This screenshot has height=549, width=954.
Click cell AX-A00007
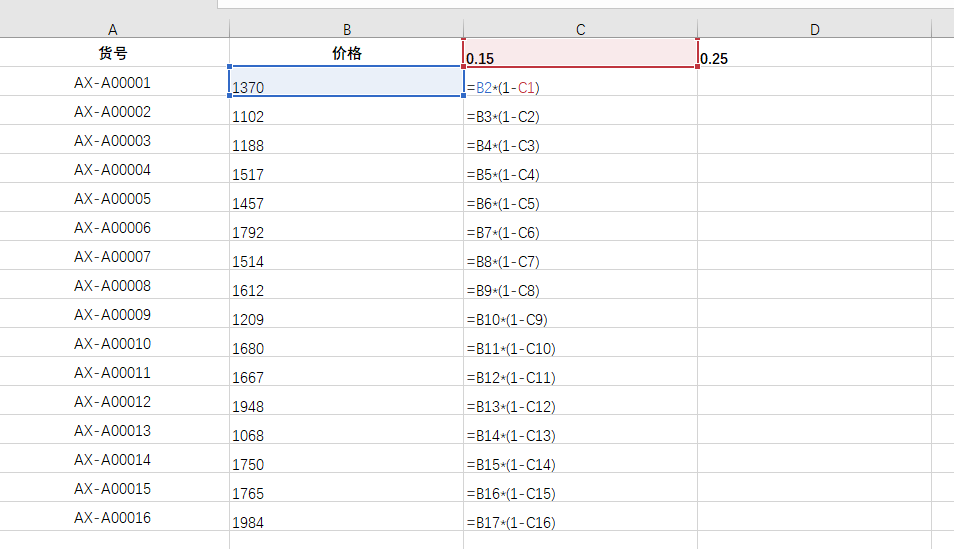coord(113,256)
